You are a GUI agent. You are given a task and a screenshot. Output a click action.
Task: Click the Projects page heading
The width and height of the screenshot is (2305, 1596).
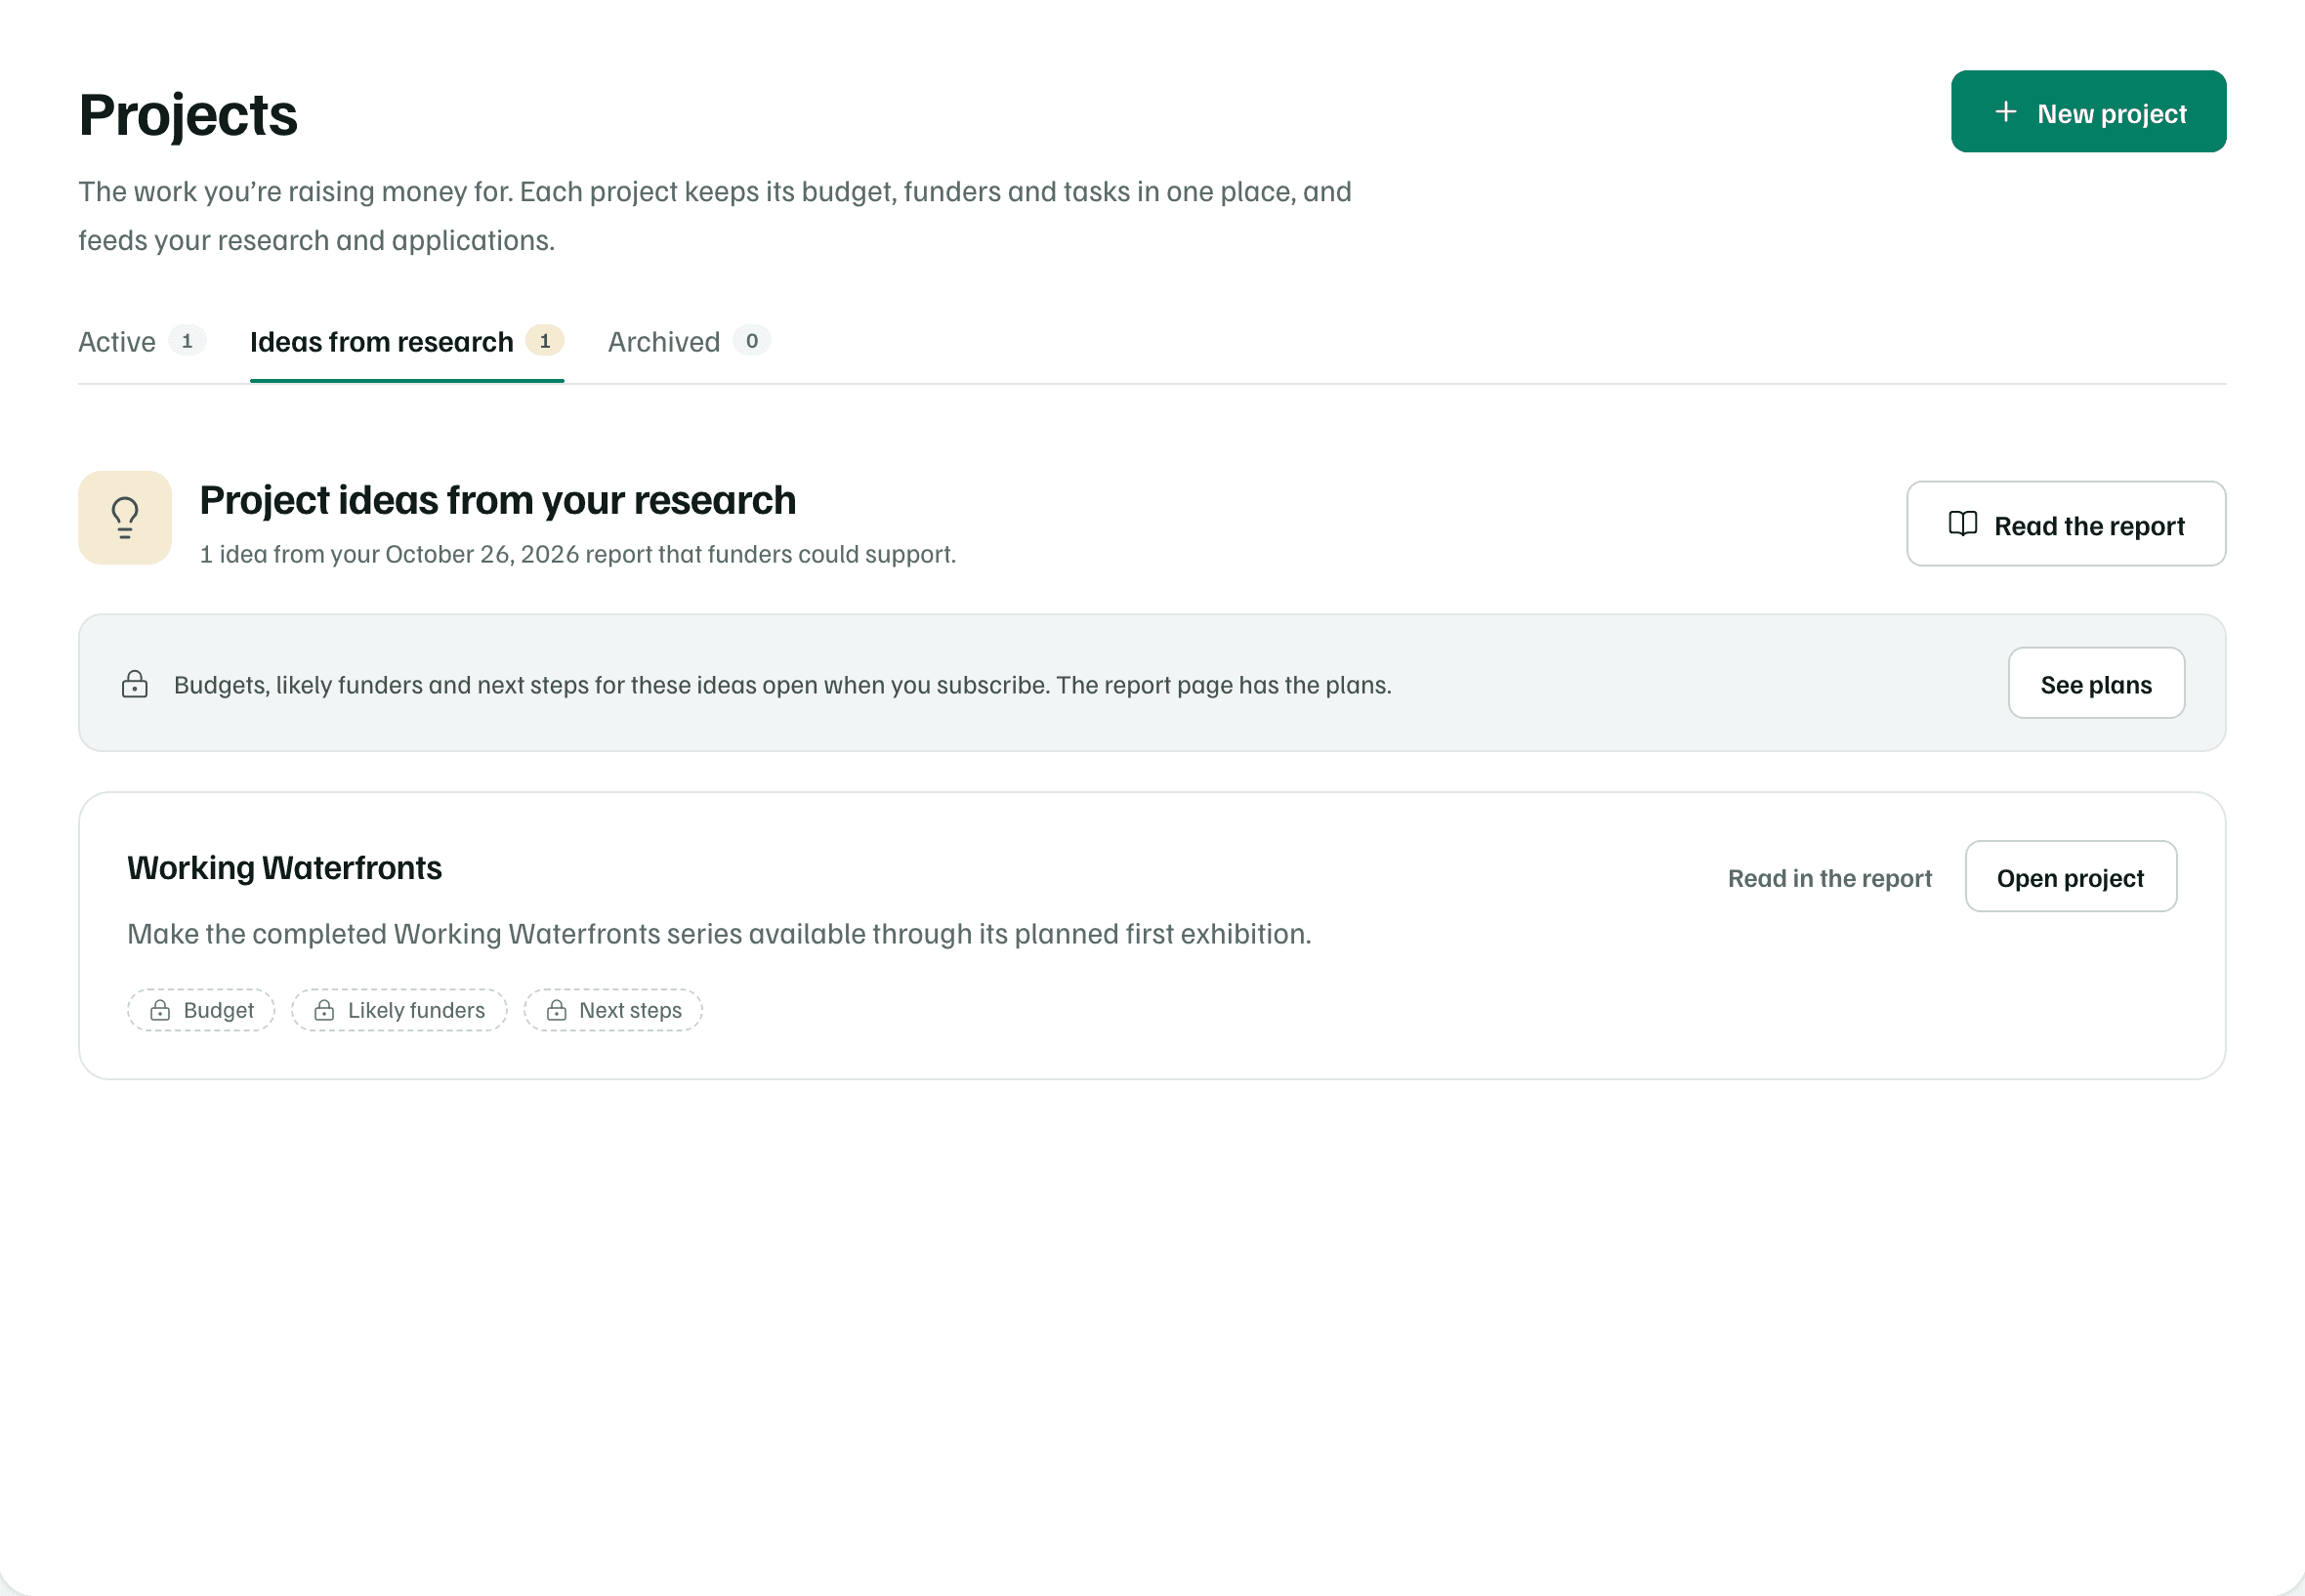coord(188,115)
